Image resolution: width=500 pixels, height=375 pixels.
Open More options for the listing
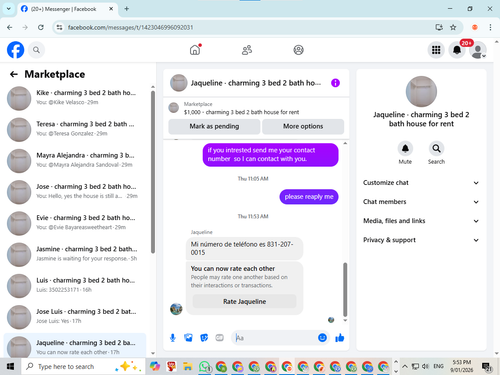pyautogui.click(x=303, y=126)
